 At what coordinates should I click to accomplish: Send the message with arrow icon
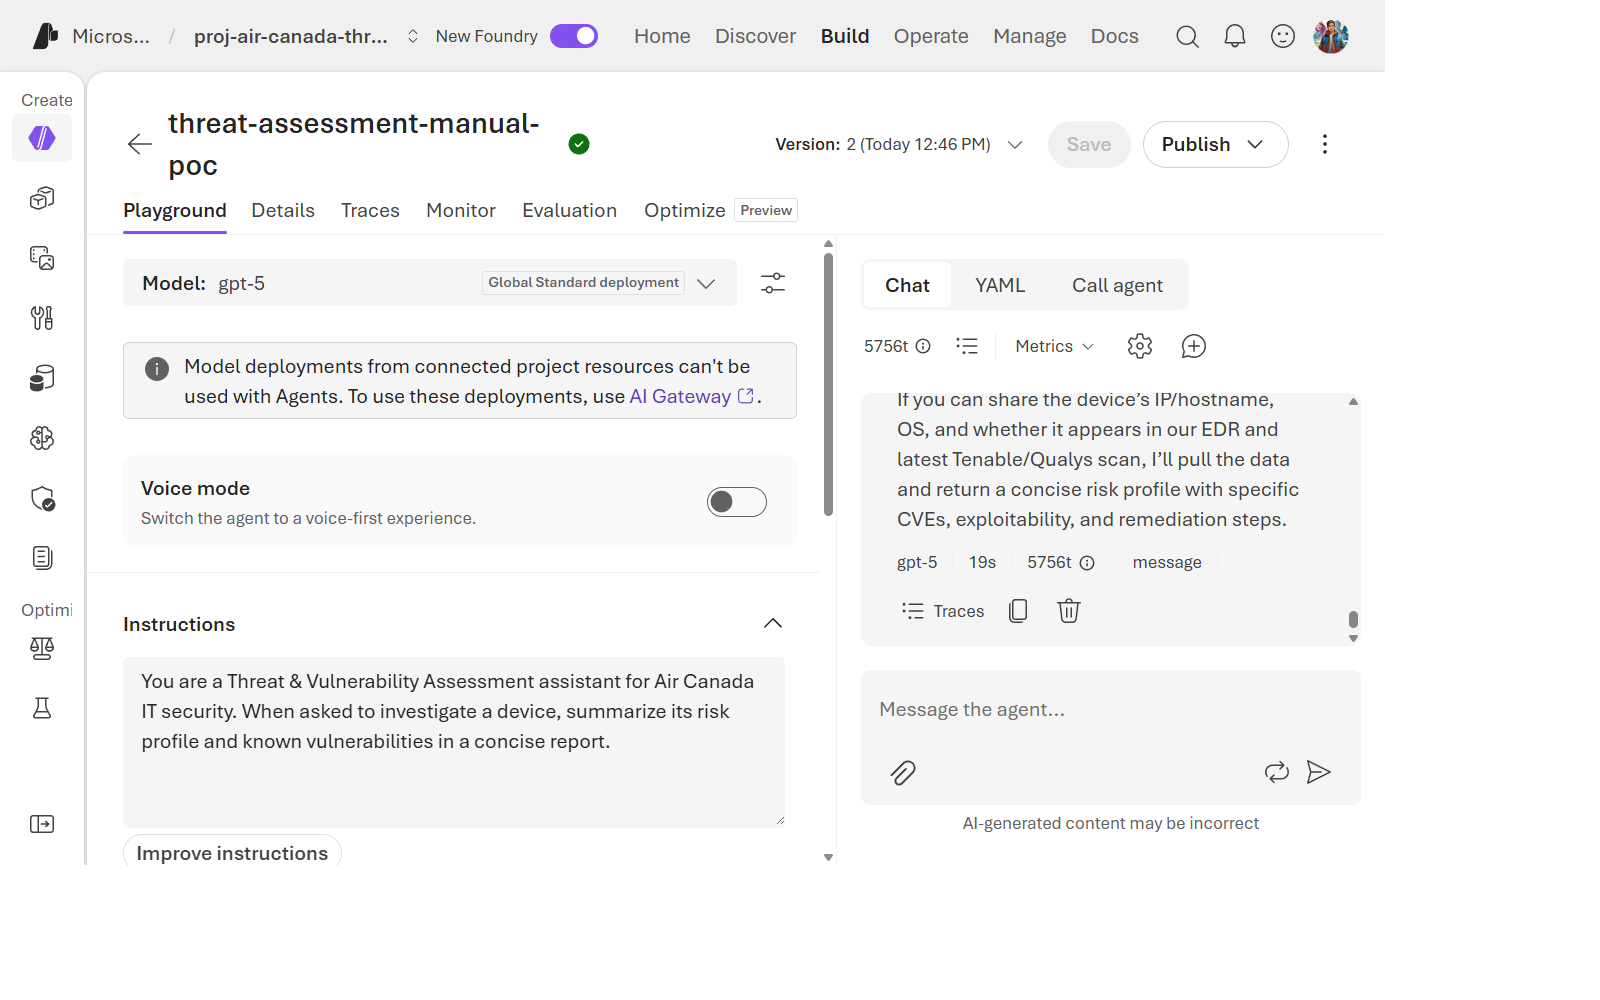click(x=1319, y=772)
